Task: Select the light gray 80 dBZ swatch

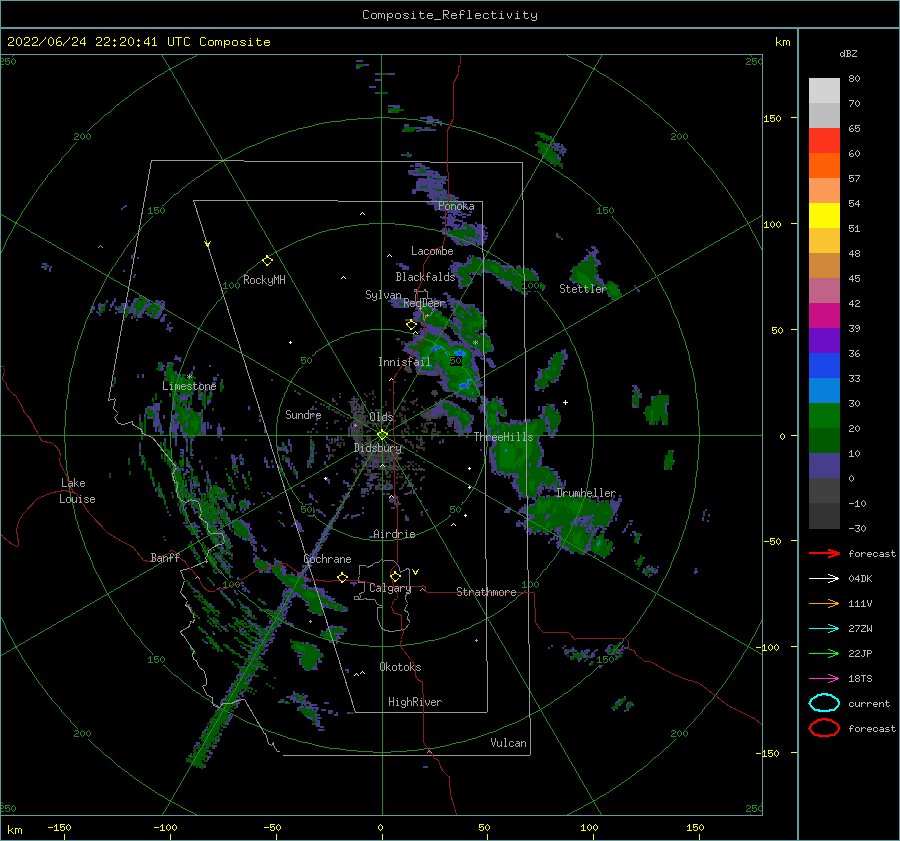Action: tap(824, 90)
